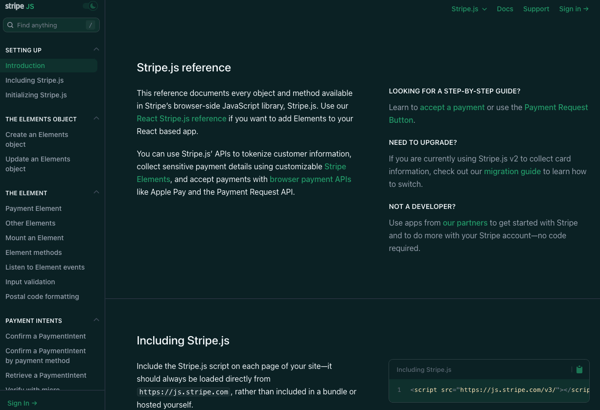600x410 pixels.
Task: Go to Payment Element section
Action: (33, 208)
